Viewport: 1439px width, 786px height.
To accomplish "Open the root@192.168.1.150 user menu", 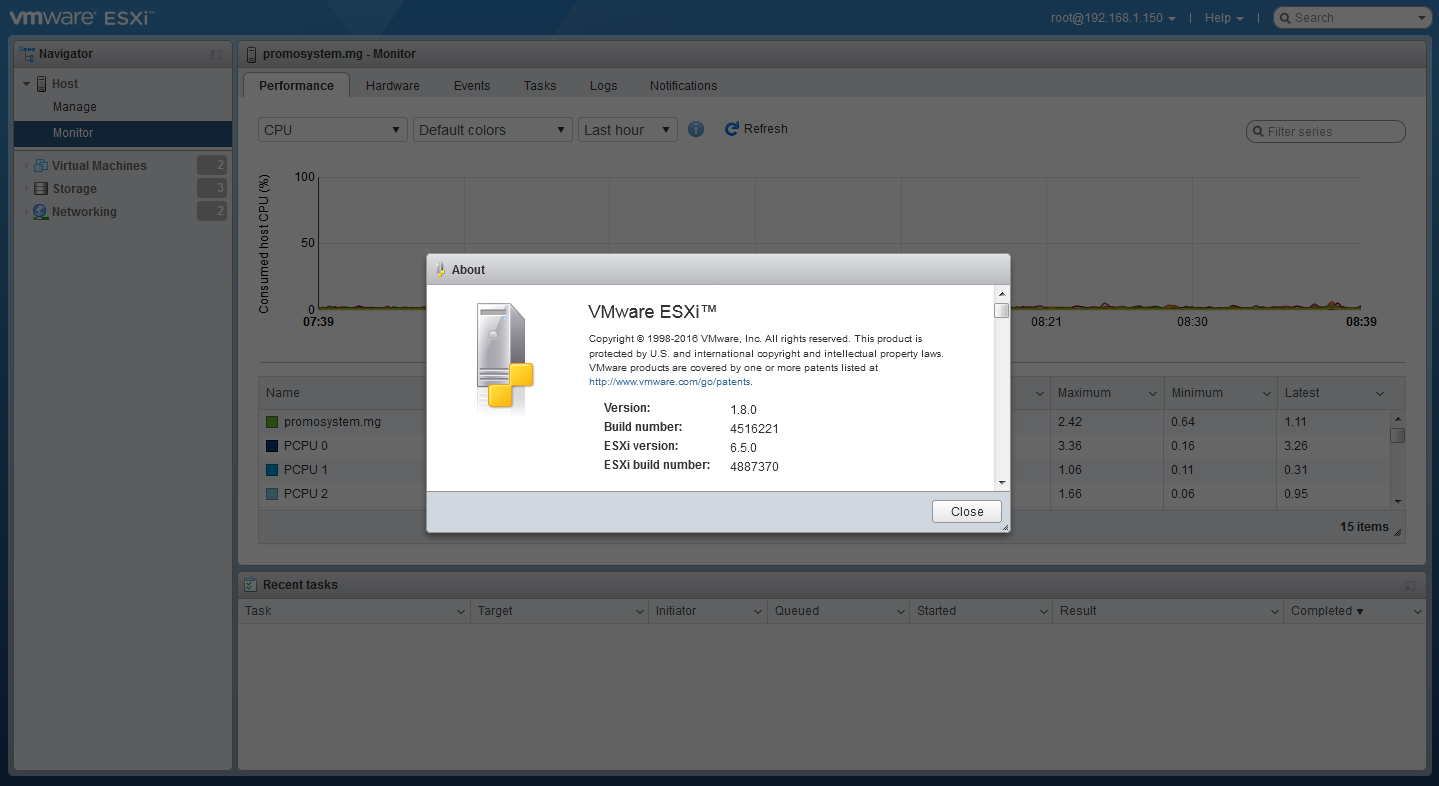I will (x=1113, y=18).
